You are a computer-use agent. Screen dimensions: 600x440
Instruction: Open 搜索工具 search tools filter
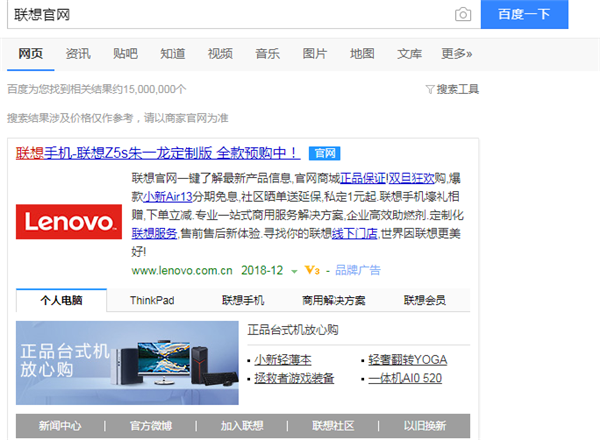[x=452, y=89]
